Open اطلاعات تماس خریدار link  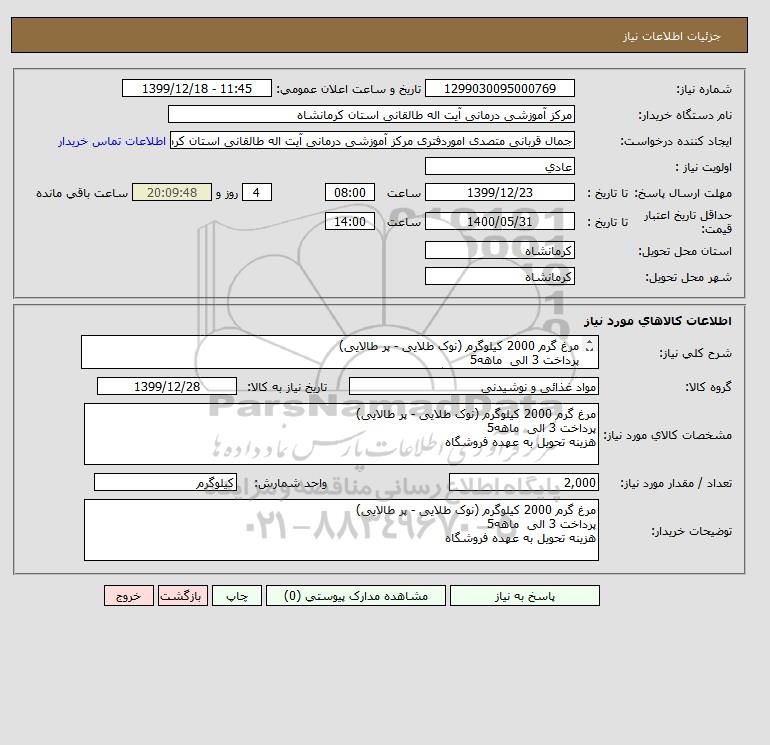(x=112, y=141)
